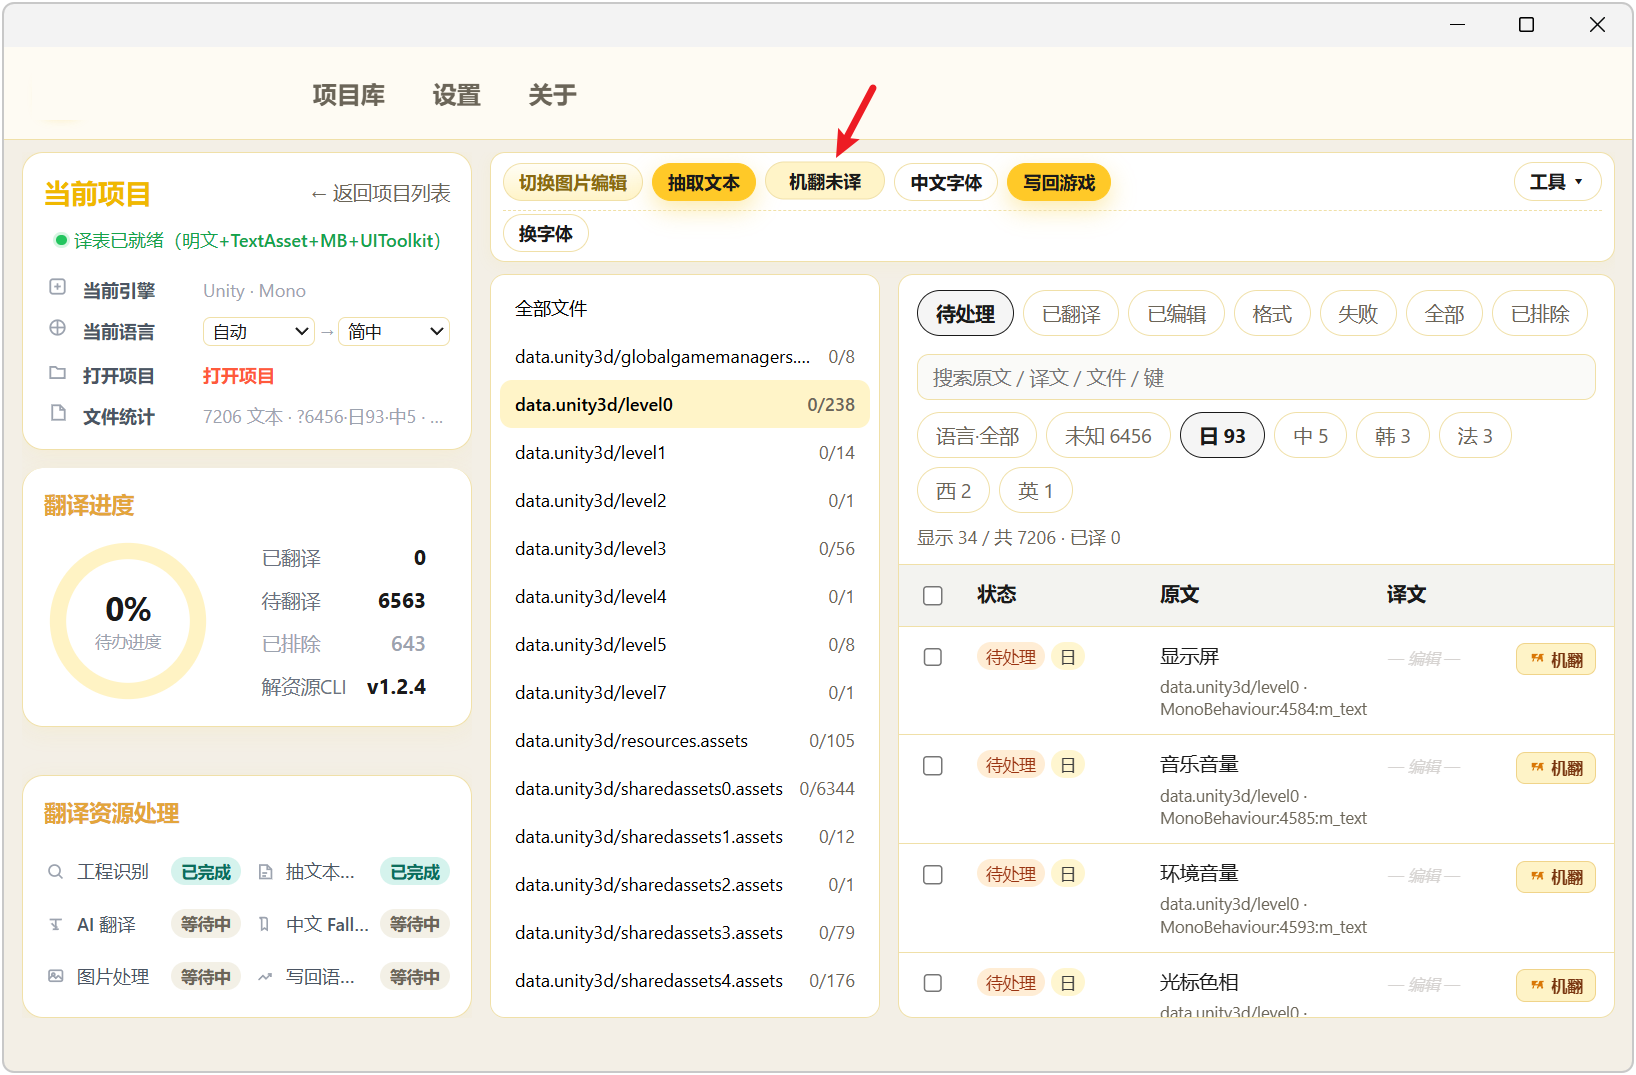Select data.unity3d/level0 file row

(685, 405)
